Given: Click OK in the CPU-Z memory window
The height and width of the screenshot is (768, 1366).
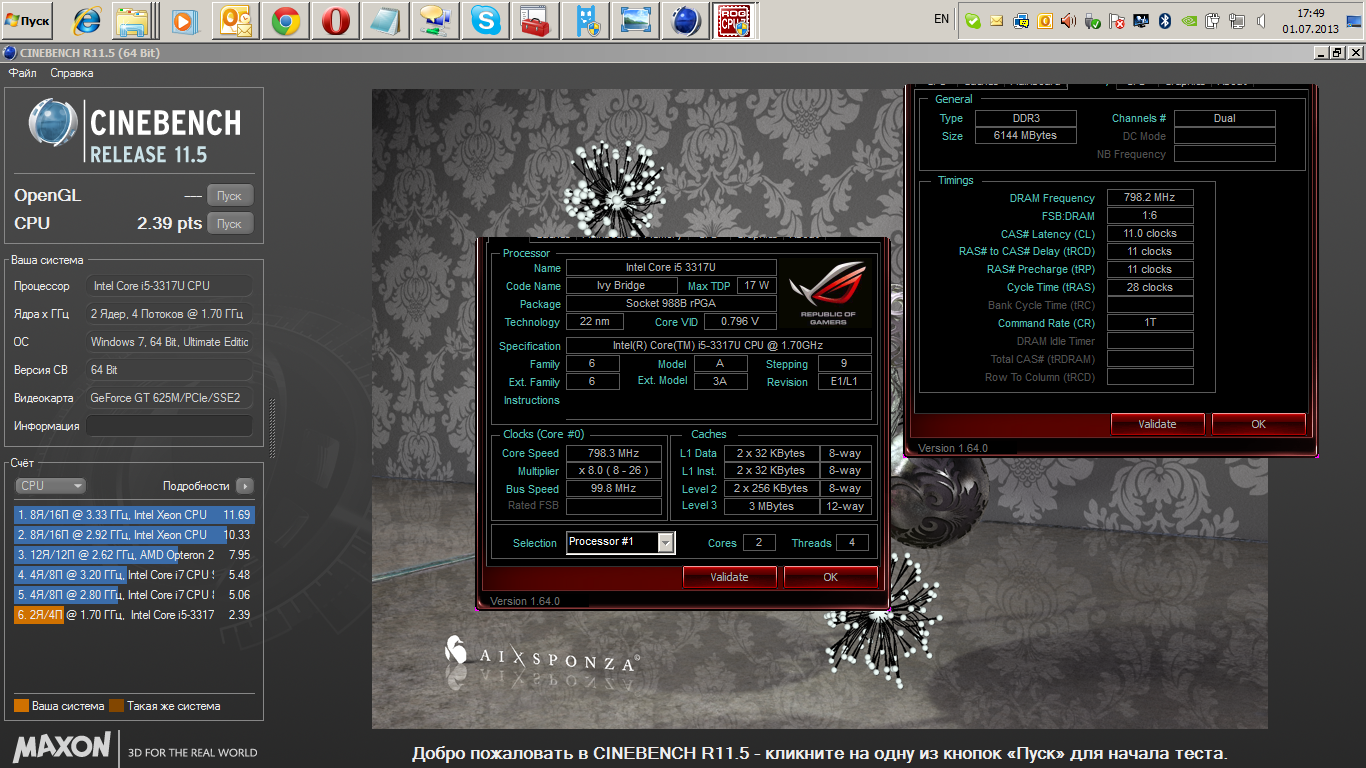Looking at the screenshot, I should pyautogui.click(x=1258, y=424).
